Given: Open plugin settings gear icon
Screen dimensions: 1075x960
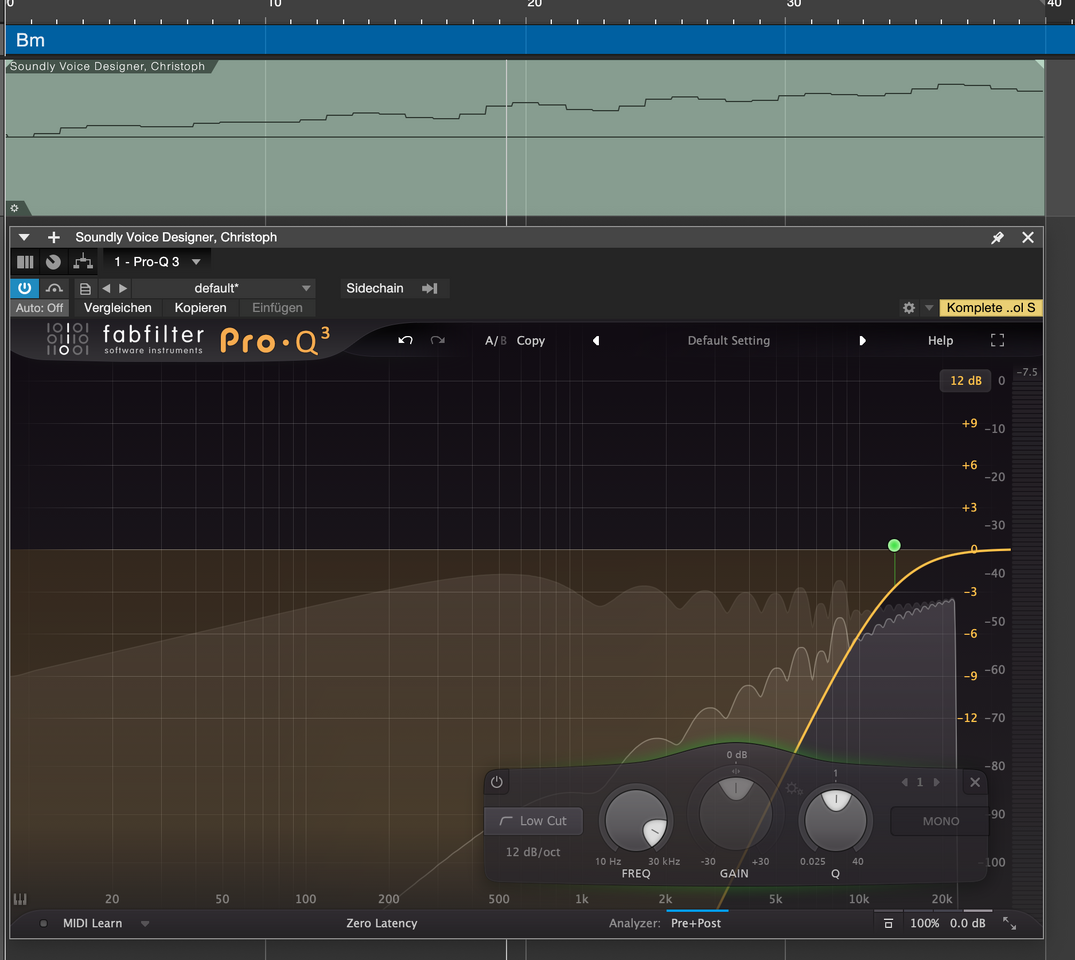Looking at the screenshot, I should point(909,308).
